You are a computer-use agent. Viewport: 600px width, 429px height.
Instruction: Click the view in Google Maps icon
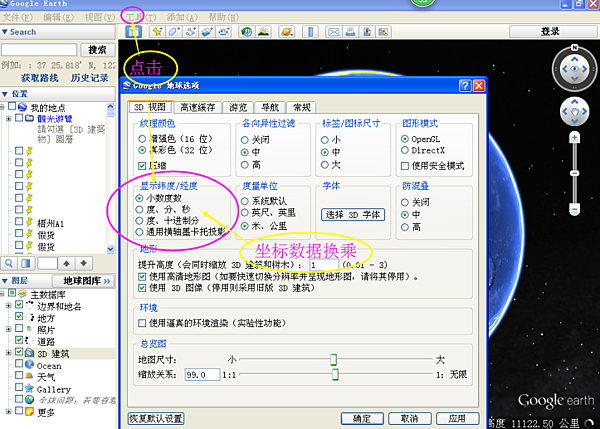[383, 32]
